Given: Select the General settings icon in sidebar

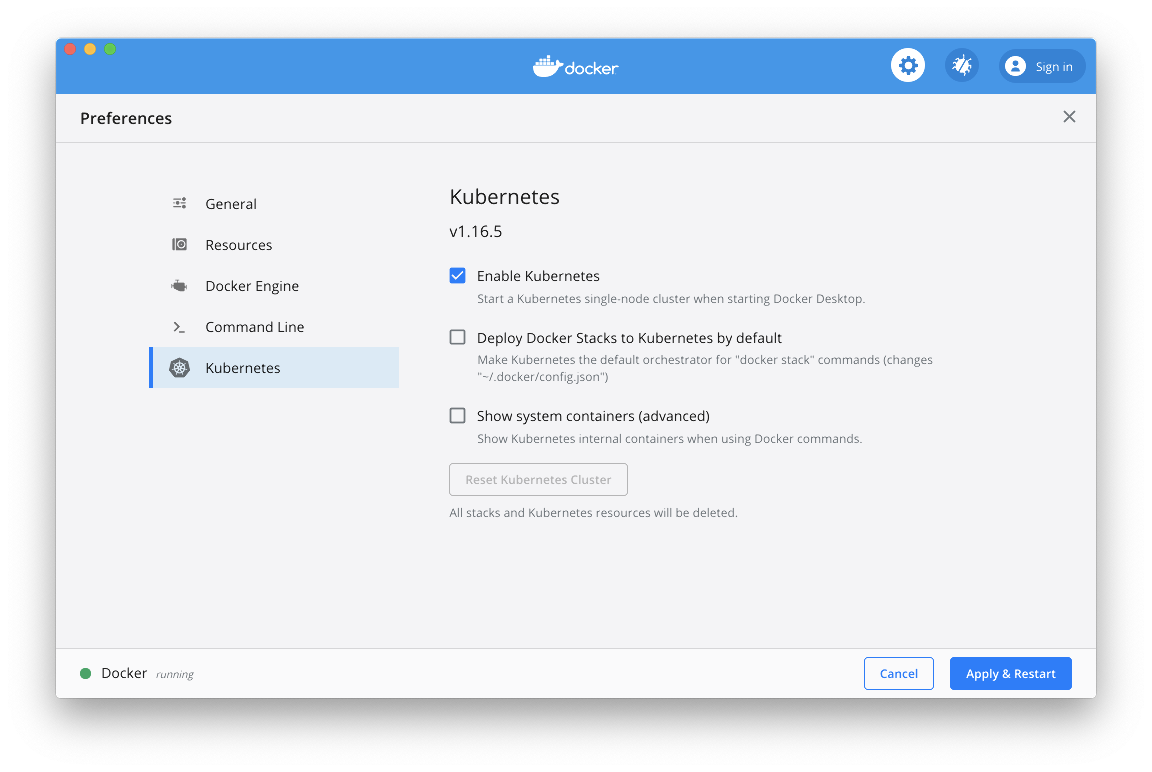Looking at the screenshot, I should (x=179, y=203).
